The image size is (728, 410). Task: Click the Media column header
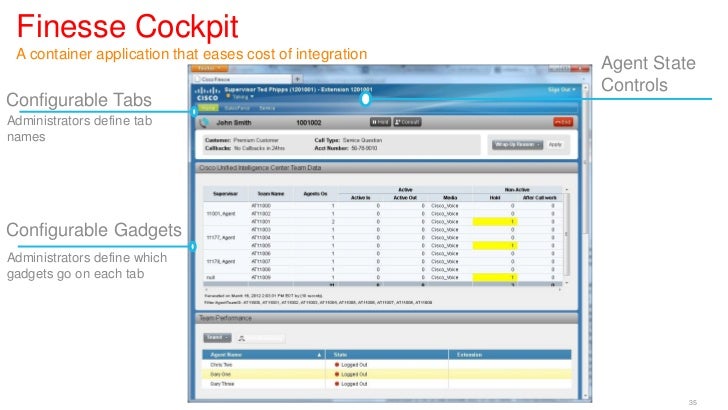[450, 198]
